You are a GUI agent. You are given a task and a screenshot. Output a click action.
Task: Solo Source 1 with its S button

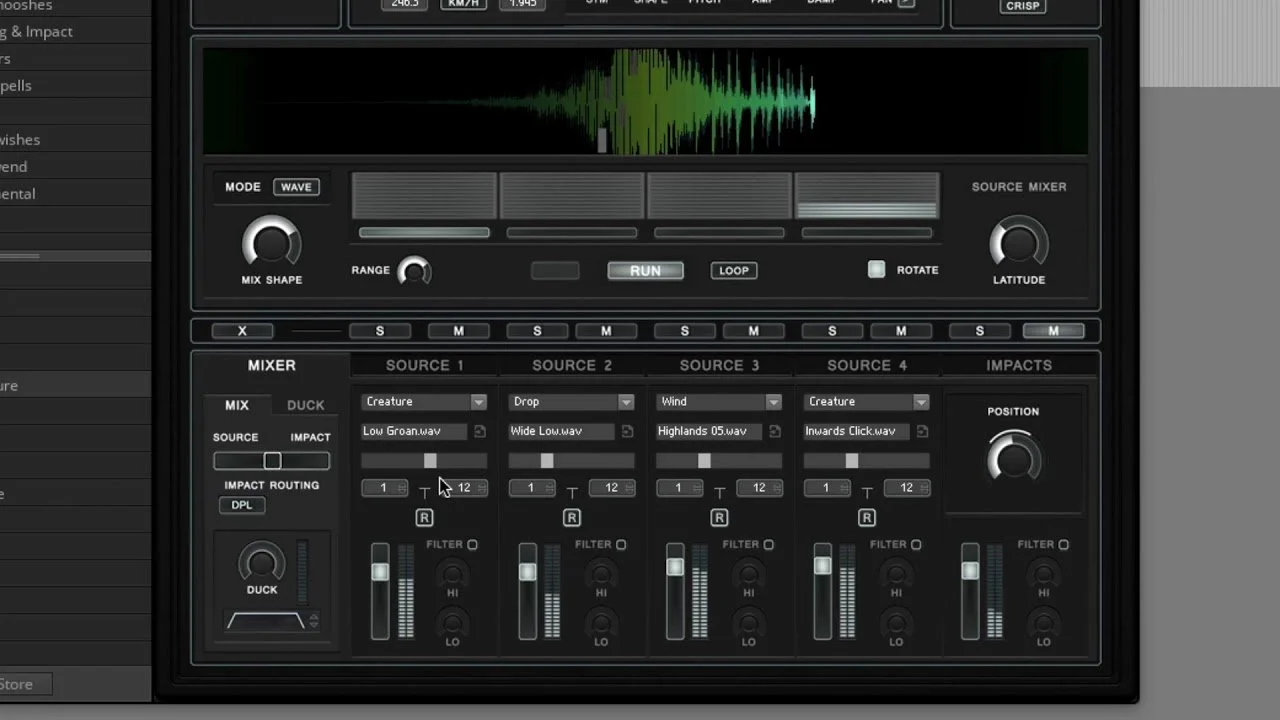[x=379, y=331]
